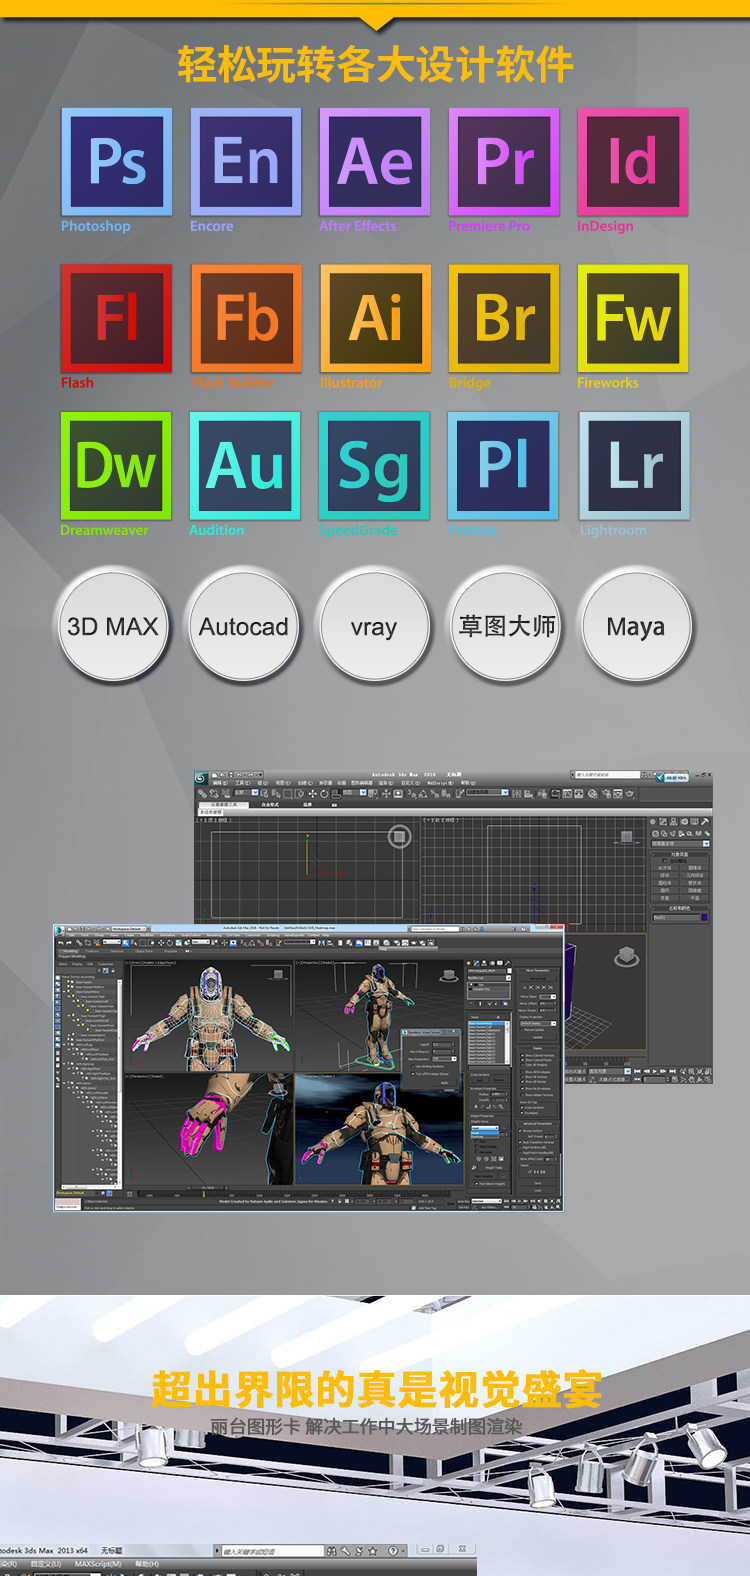Click the 草图大师 round button
Screen dimensions: 750x1576
point(506,626)
